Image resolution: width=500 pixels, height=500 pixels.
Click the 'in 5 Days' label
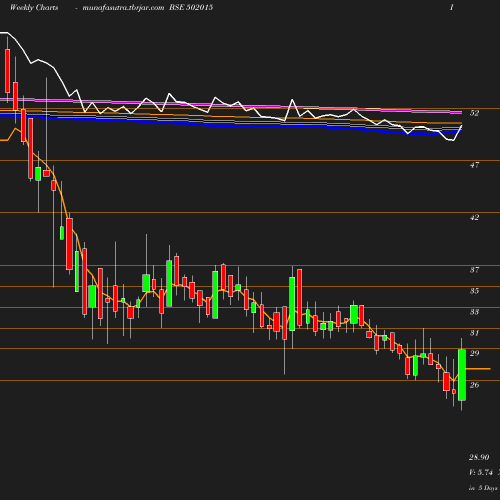pos(483,488)
